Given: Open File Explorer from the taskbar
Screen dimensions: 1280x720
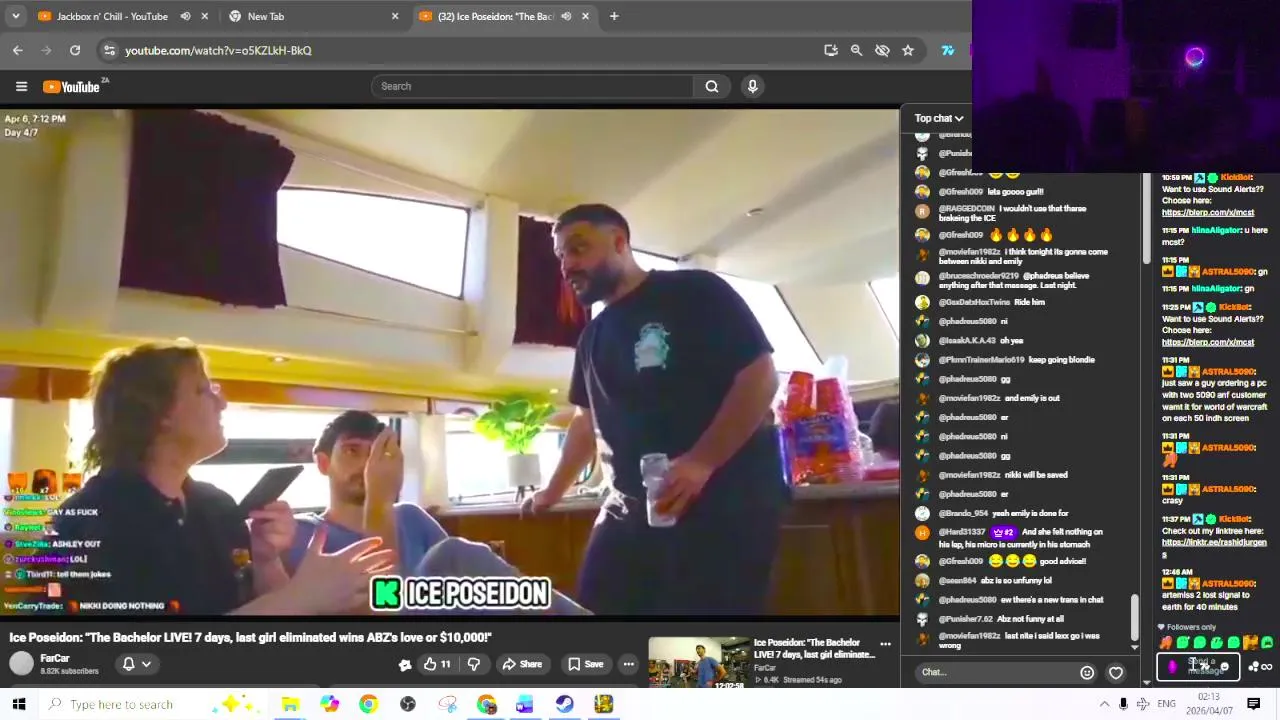Looking at the screenshot, I should [290, 704].
